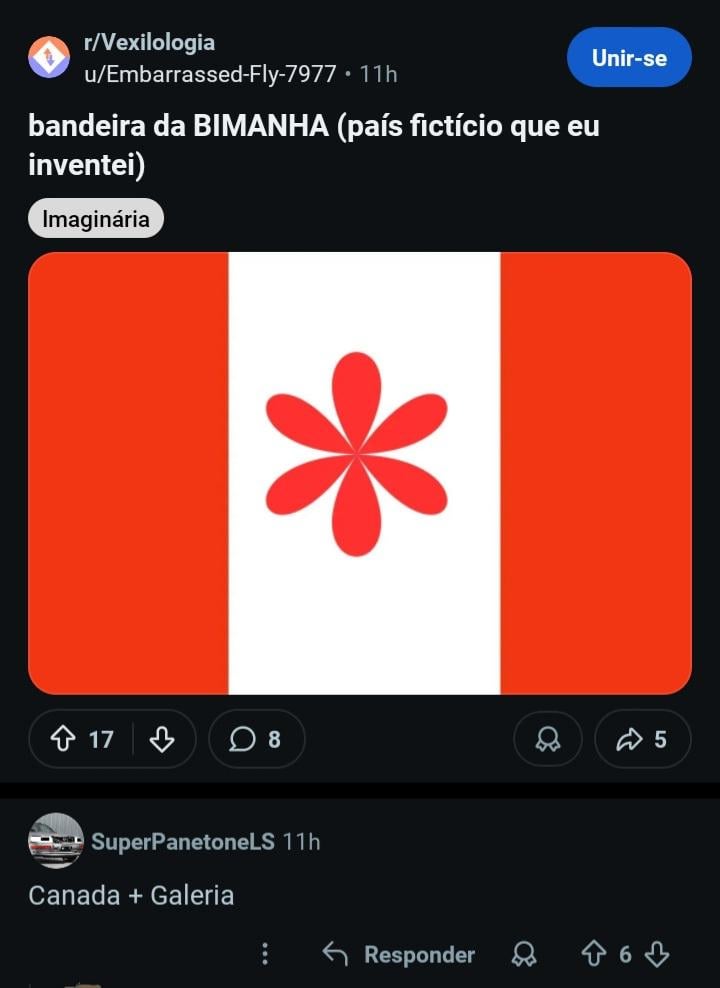Open the r/Vexilologia subreddit link
Viewport: 720px width, 988px height.
pyautogui.click(x=149, y=43)
